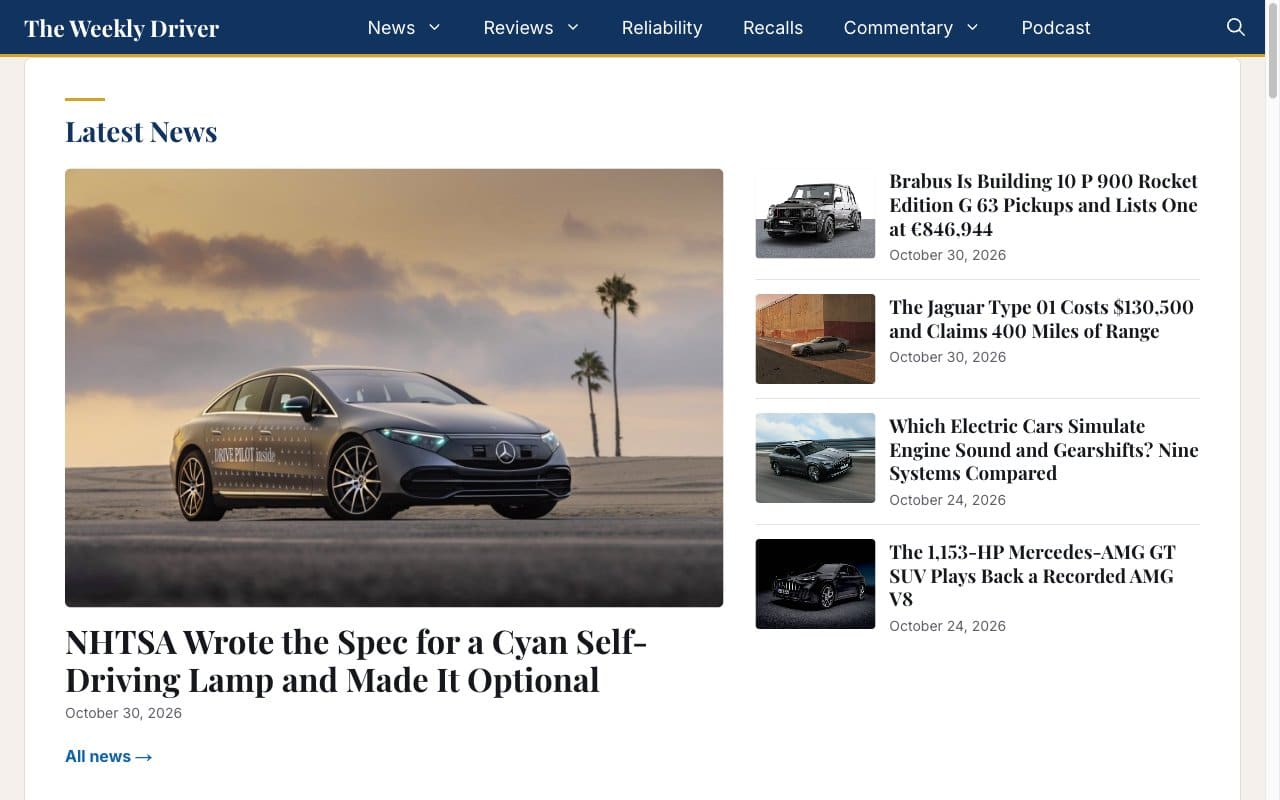Screen dimensions: 1280x800
Task: Click the October 30, 2026 date under the NHTSA headline
Action: pos(123,713)
